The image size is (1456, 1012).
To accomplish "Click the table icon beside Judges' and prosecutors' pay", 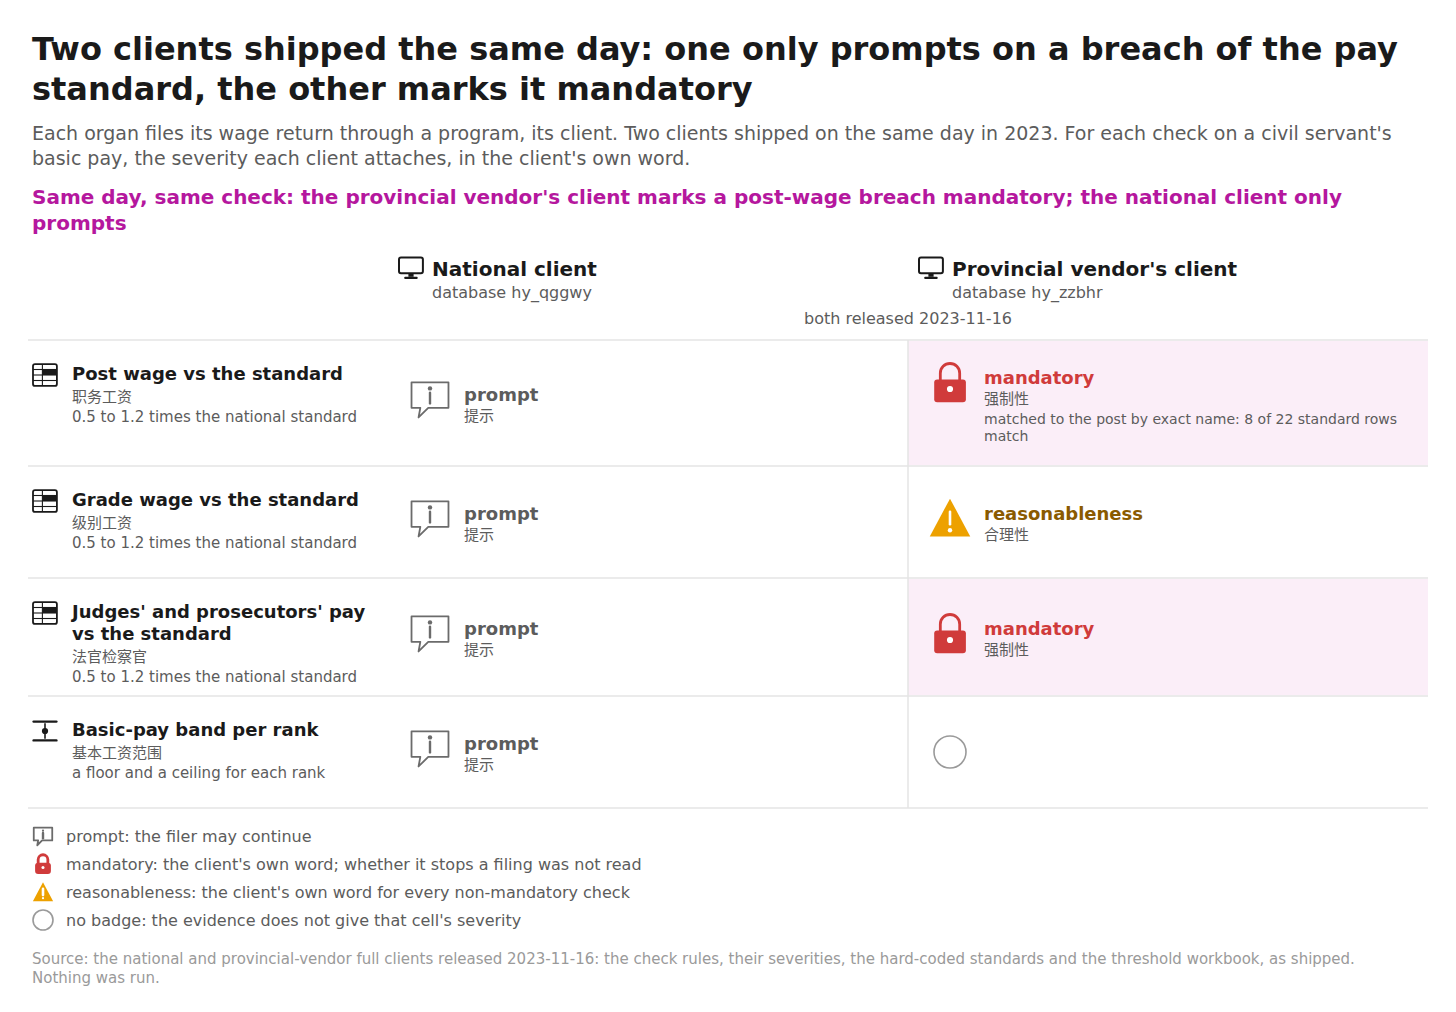I will [x=45, y=613].
